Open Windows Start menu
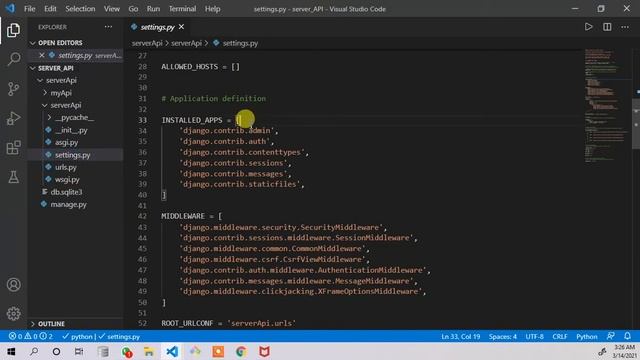The height and width of the screenshot is (360, 640). click(x=11, y=351)
